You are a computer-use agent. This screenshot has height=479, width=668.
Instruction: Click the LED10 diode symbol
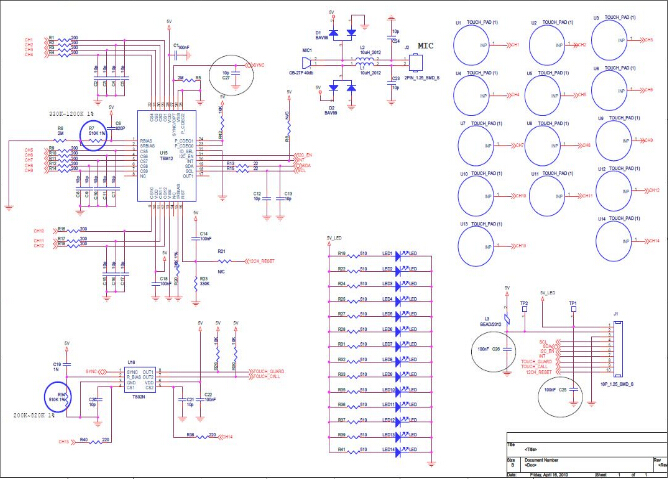[x=398, y=392]
